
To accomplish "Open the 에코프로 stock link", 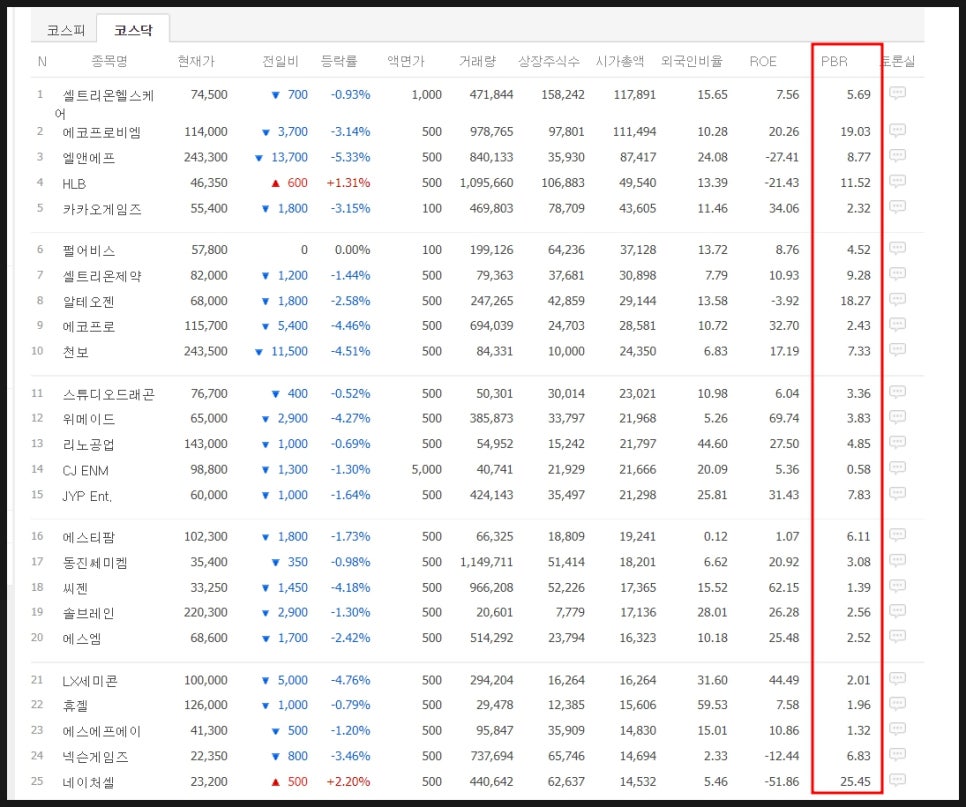I will pos(89,326).
